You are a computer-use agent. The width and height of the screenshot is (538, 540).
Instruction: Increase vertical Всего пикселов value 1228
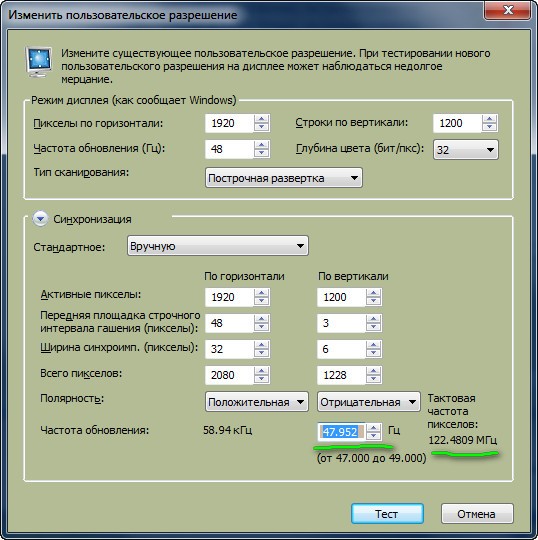coord(374,371)
